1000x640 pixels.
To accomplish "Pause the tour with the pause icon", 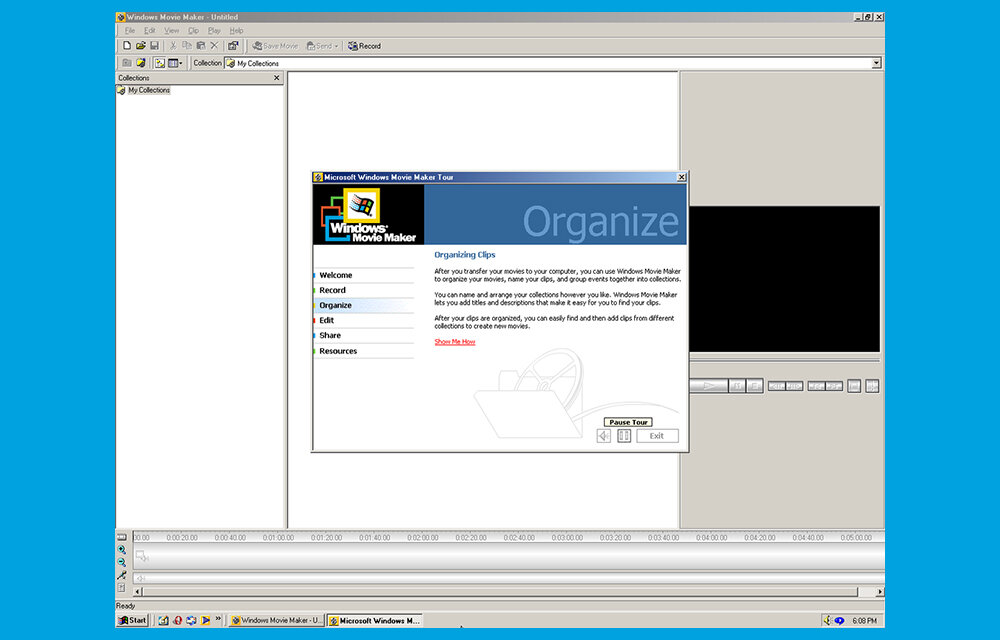I will pyautogui.click(x=624, y=436).
